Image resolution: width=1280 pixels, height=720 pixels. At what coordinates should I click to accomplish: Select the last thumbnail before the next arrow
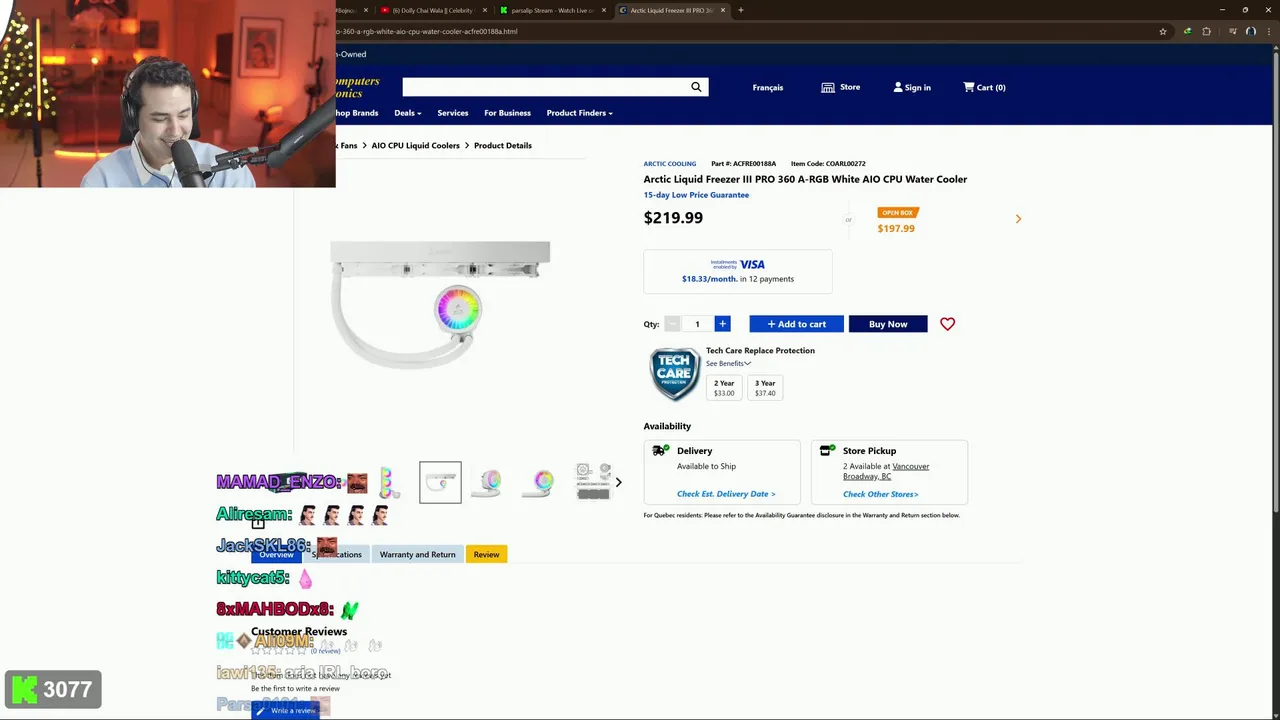[x=593, y=482]
